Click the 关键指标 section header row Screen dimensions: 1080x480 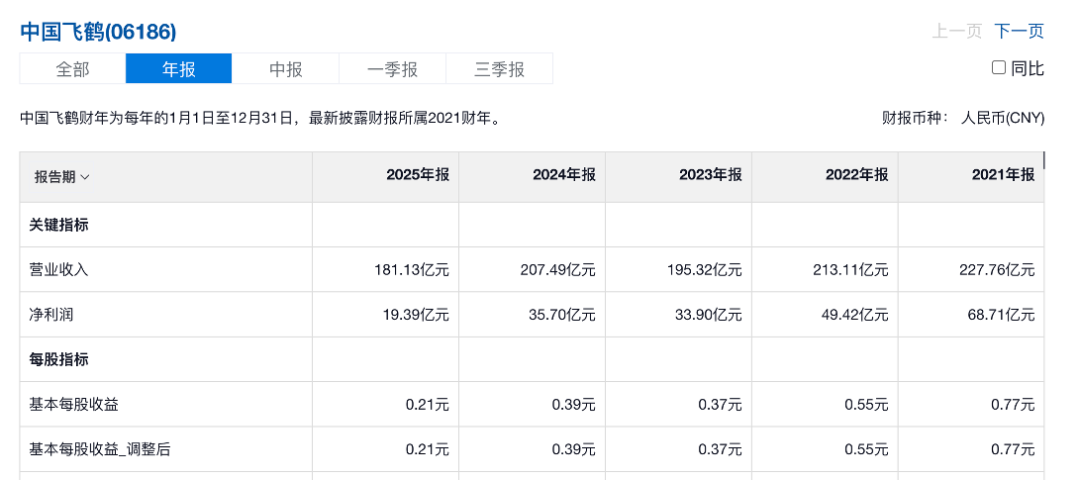(60, 225)
